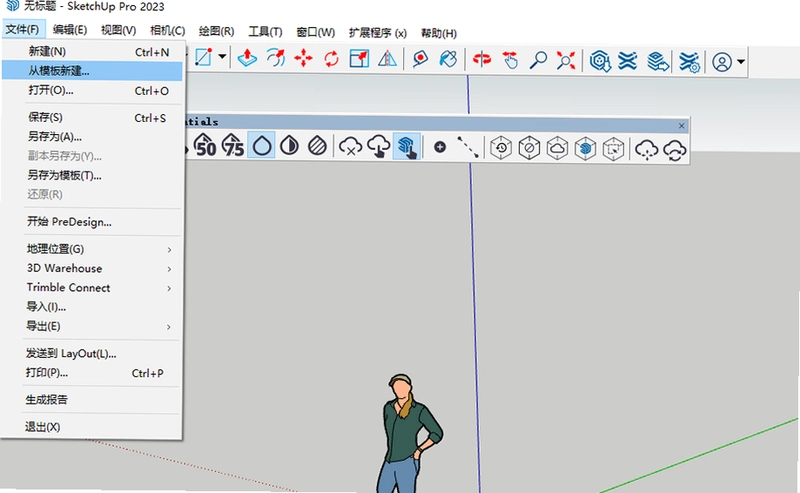Screen dimensions: 800x493
Task: Click the dashed line with endpoints icon
Action: pyautogui.click(x=468, y=147)
